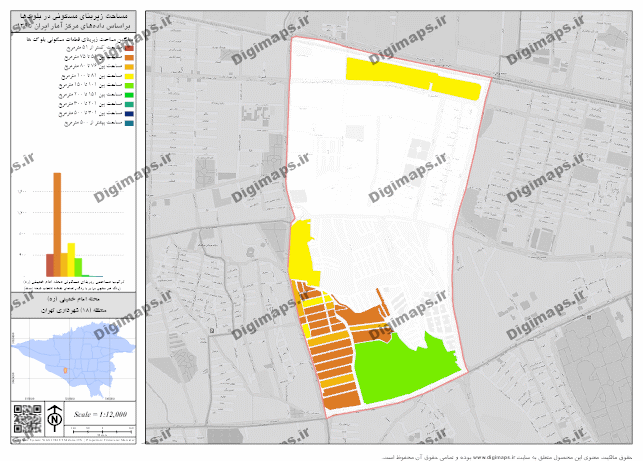This screenshot has height=461, width=643.
Task: Click the Tehran inset locator map
Action: coord(73,360)
